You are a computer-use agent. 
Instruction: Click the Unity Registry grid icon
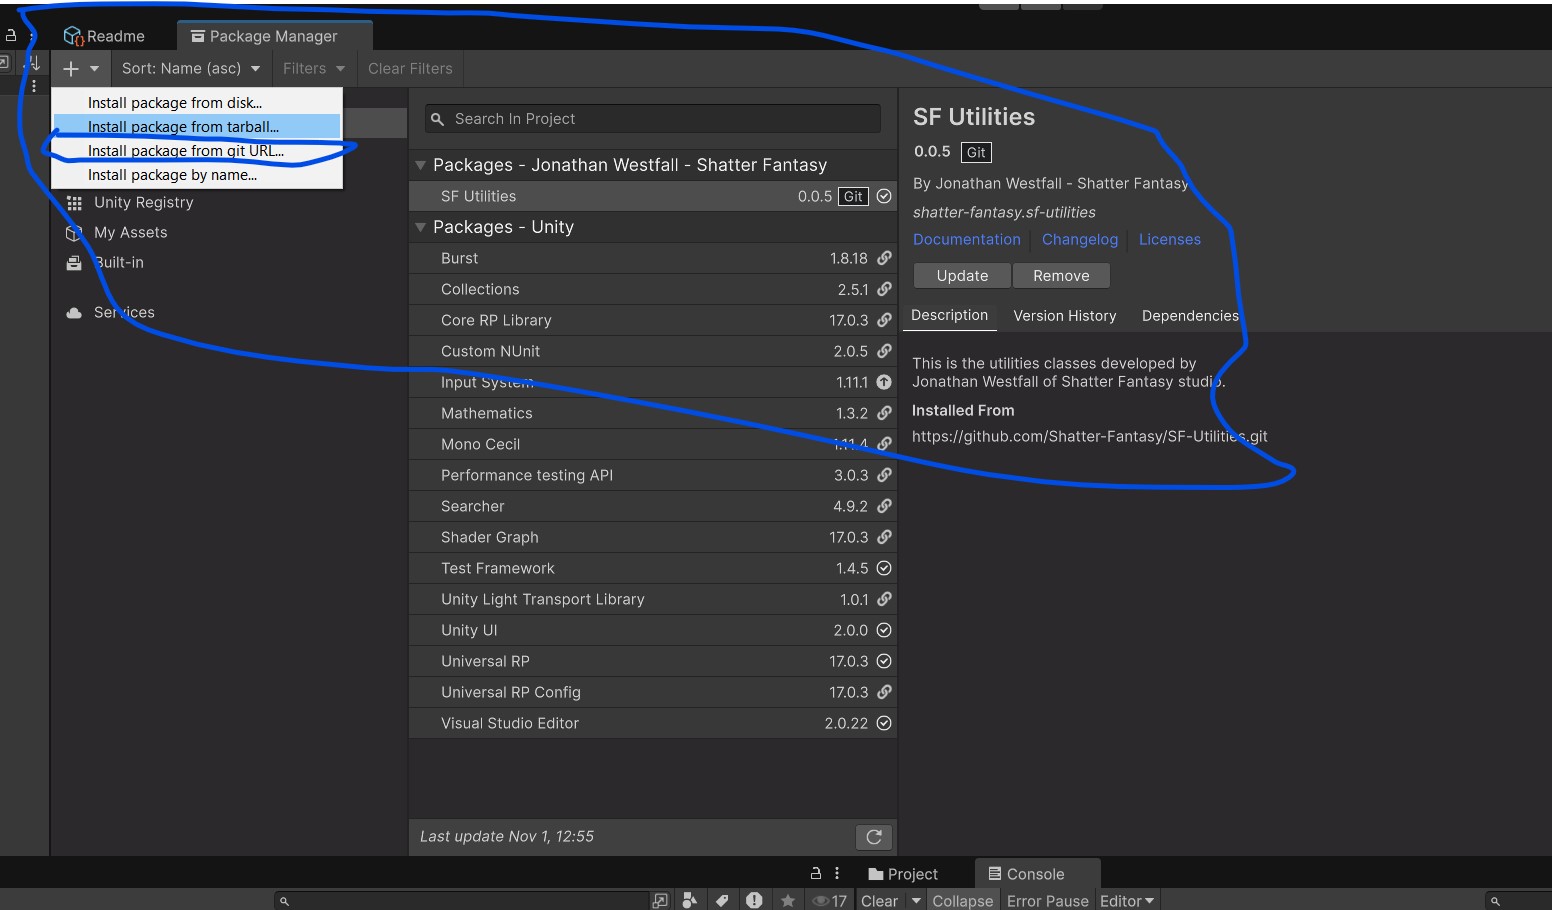tap(74, 203)
